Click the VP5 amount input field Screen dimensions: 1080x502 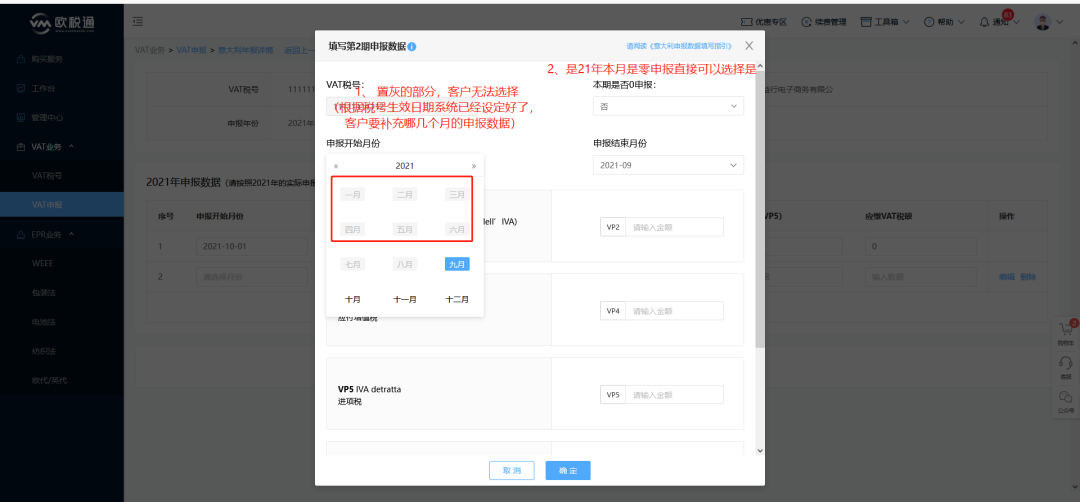tap(674, 395)
